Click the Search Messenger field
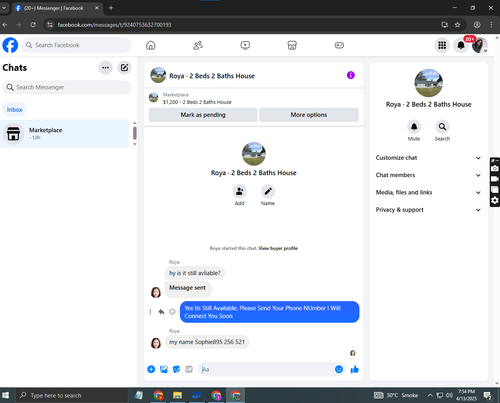Screen dimensions: 500x403 click(x=67, y=87)
